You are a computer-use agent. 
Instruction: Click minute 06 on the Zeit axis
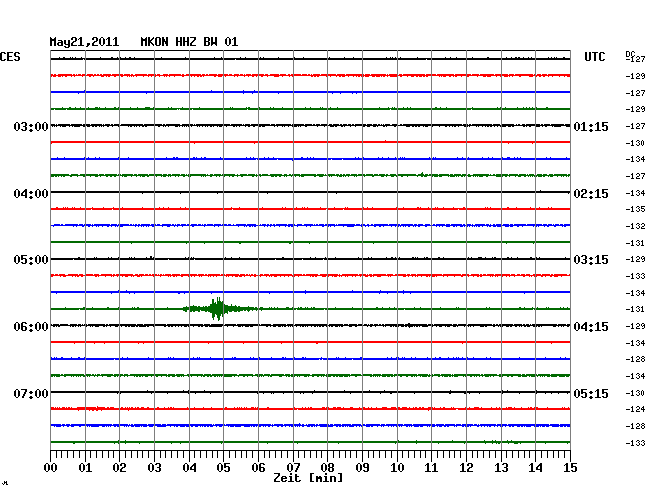pos(258,467)
